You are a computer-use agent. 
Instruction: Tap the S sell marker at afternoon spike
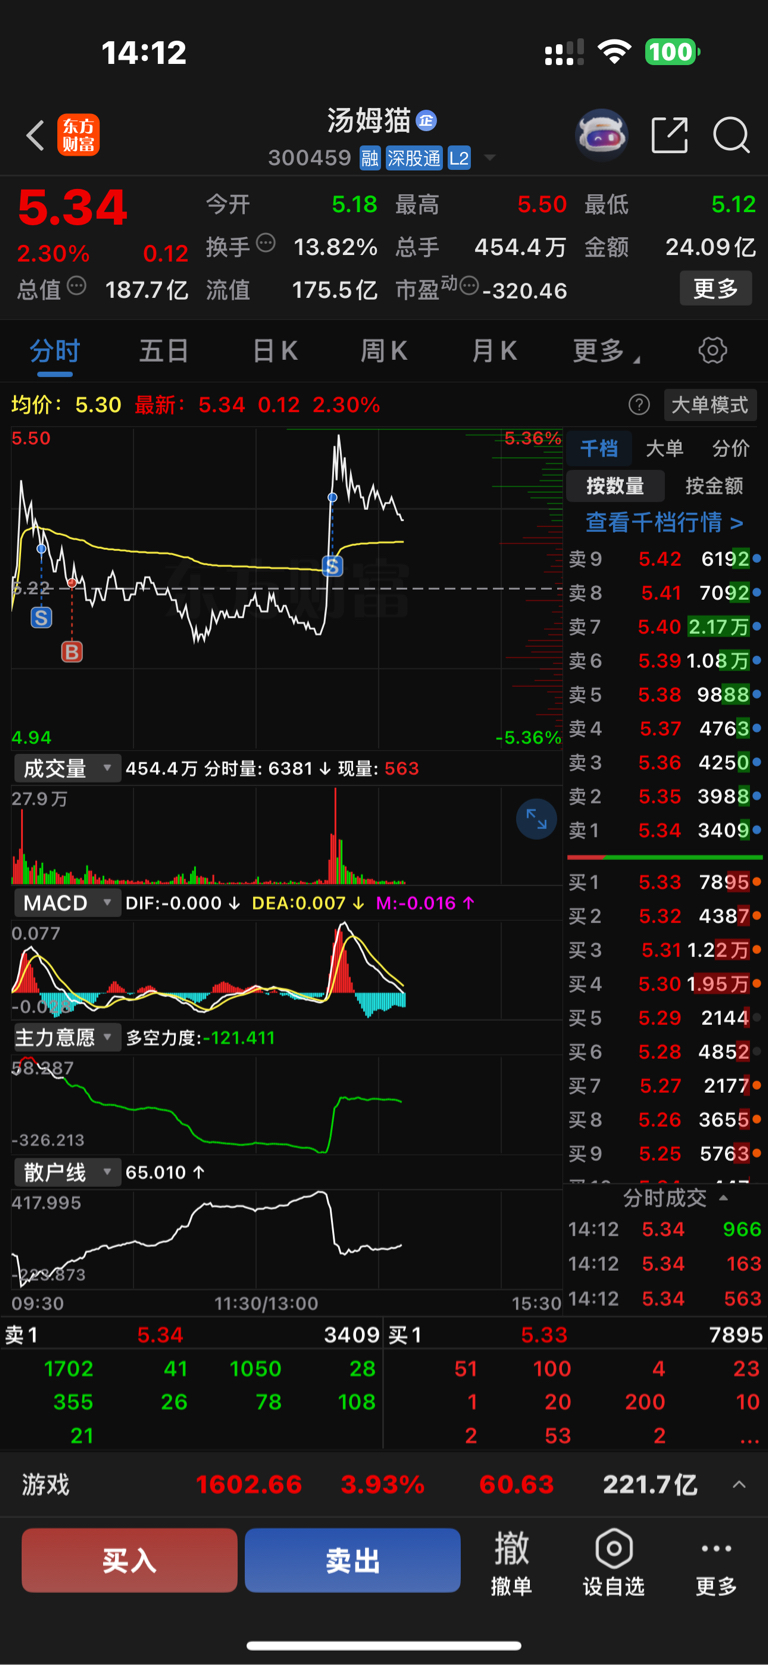click(x=332, y=566)
